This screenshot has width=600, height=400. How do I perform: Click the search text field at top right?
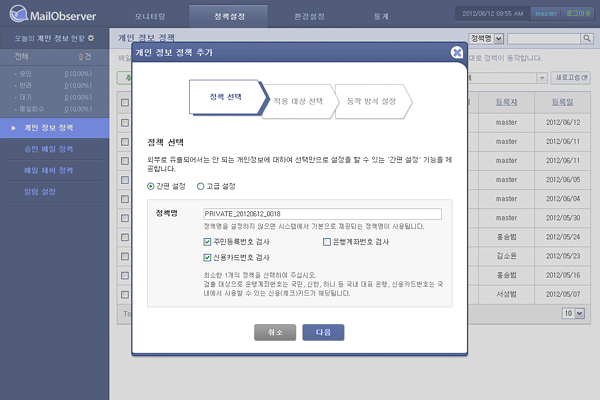[544, 38]
